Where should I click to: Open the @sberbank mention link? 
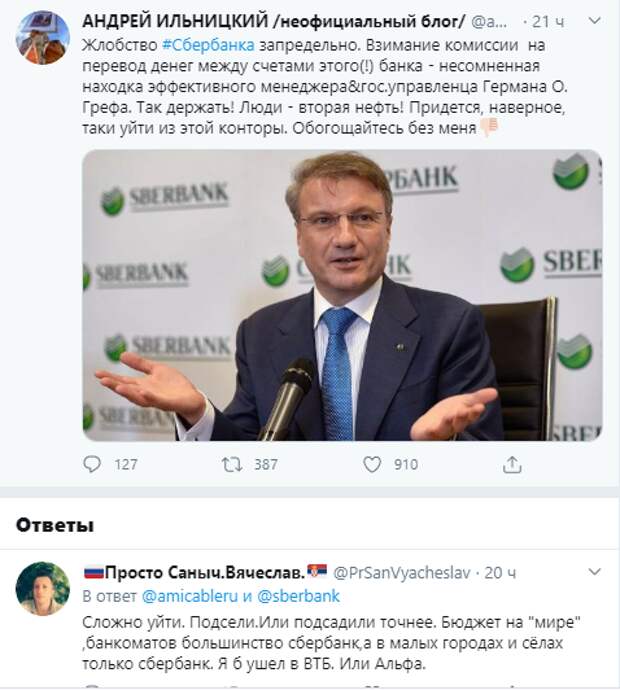(x=301, y=596)
